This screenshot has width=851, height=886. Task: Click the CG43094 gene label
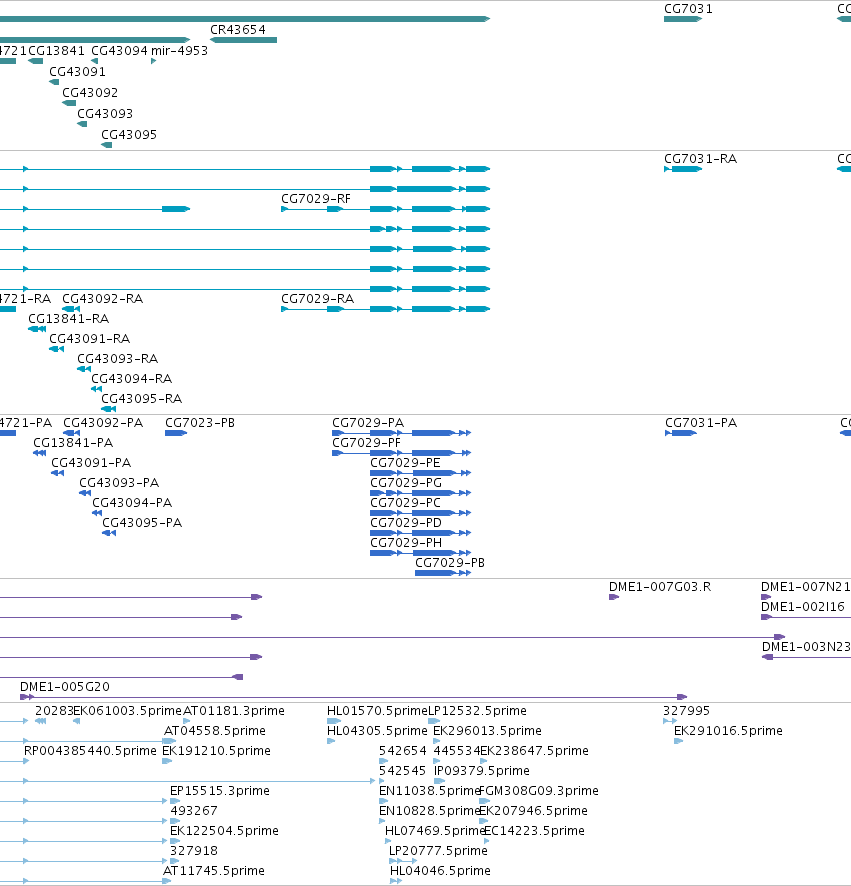[x=119, y=51]
